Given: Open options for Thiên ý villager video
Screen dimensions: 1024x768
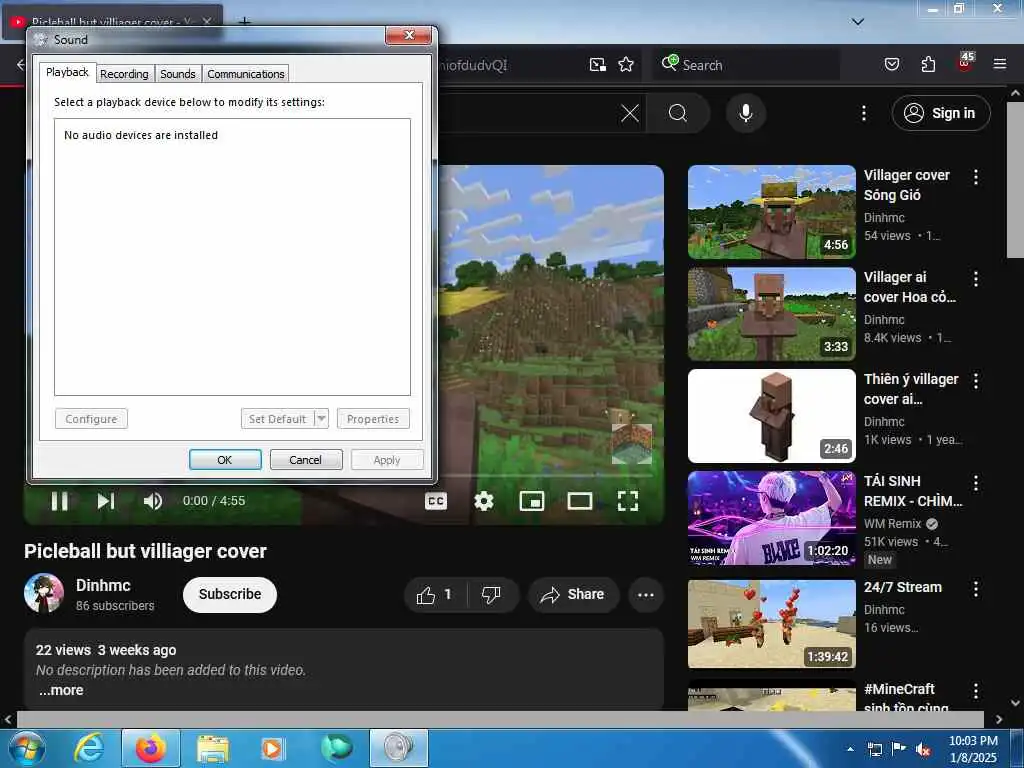Looking at the screenshot, I should [976, 381].
